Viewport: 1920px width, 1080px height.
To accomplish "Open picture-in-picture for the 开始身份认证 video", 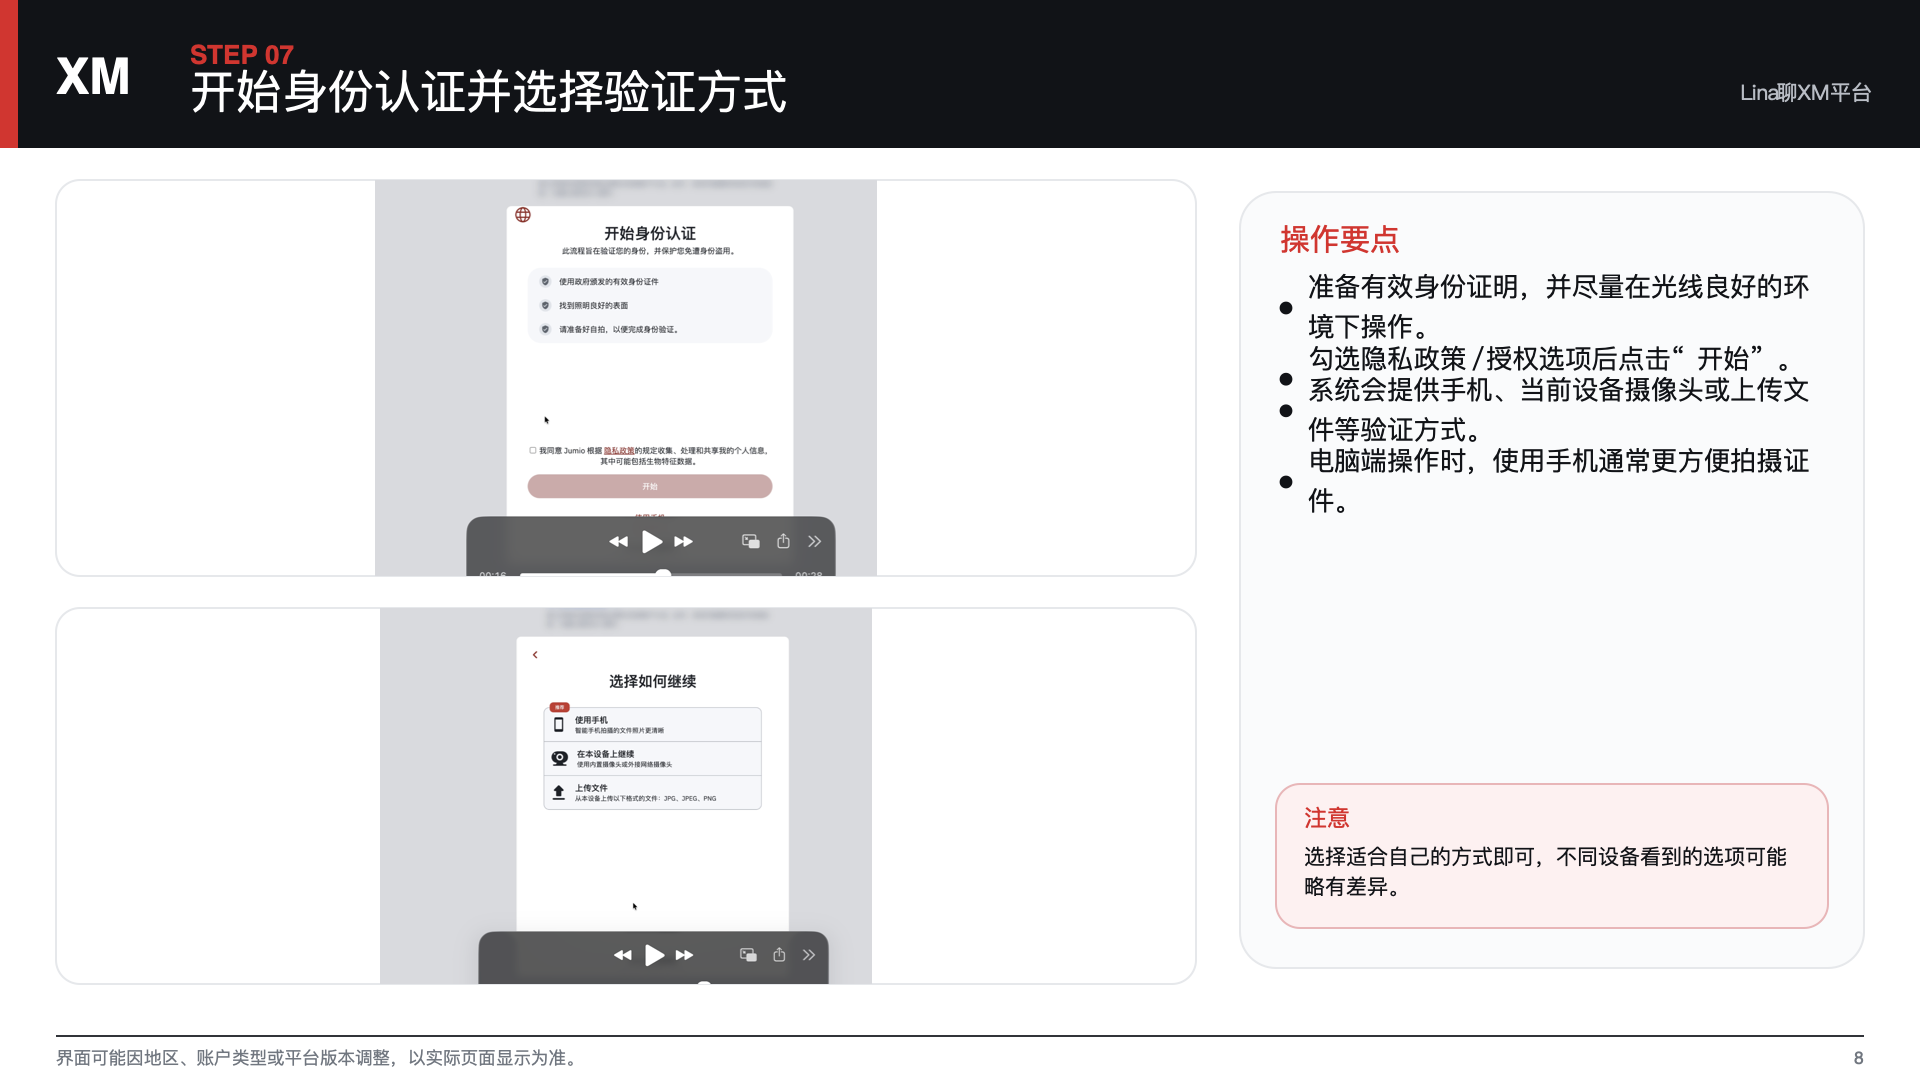I will coord(750,542).
